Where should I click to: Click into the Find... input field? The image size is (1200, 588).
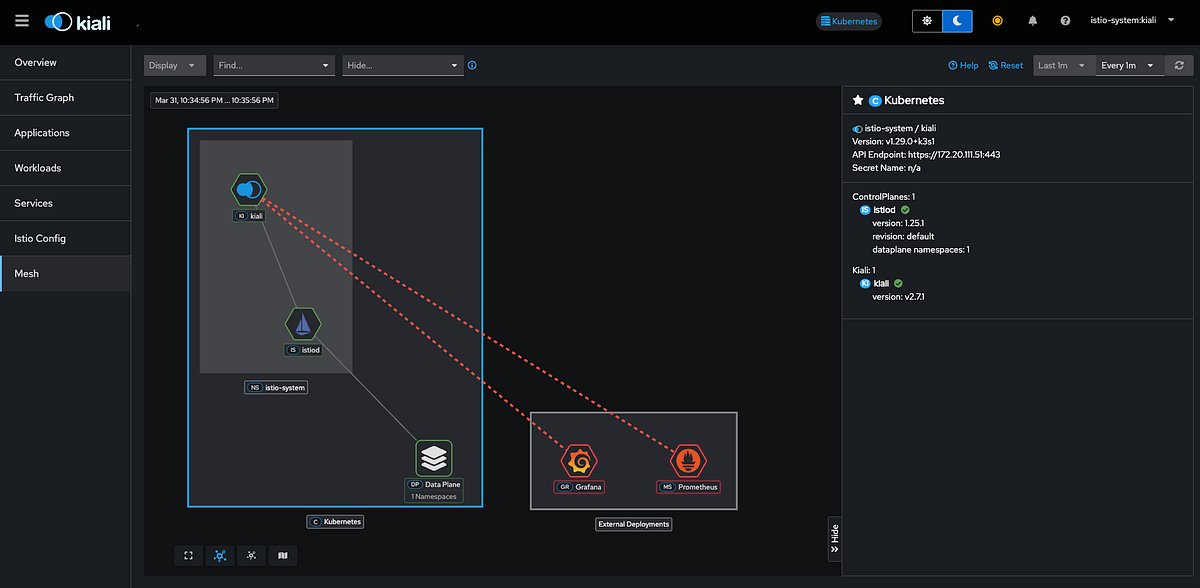click(266, 65)
